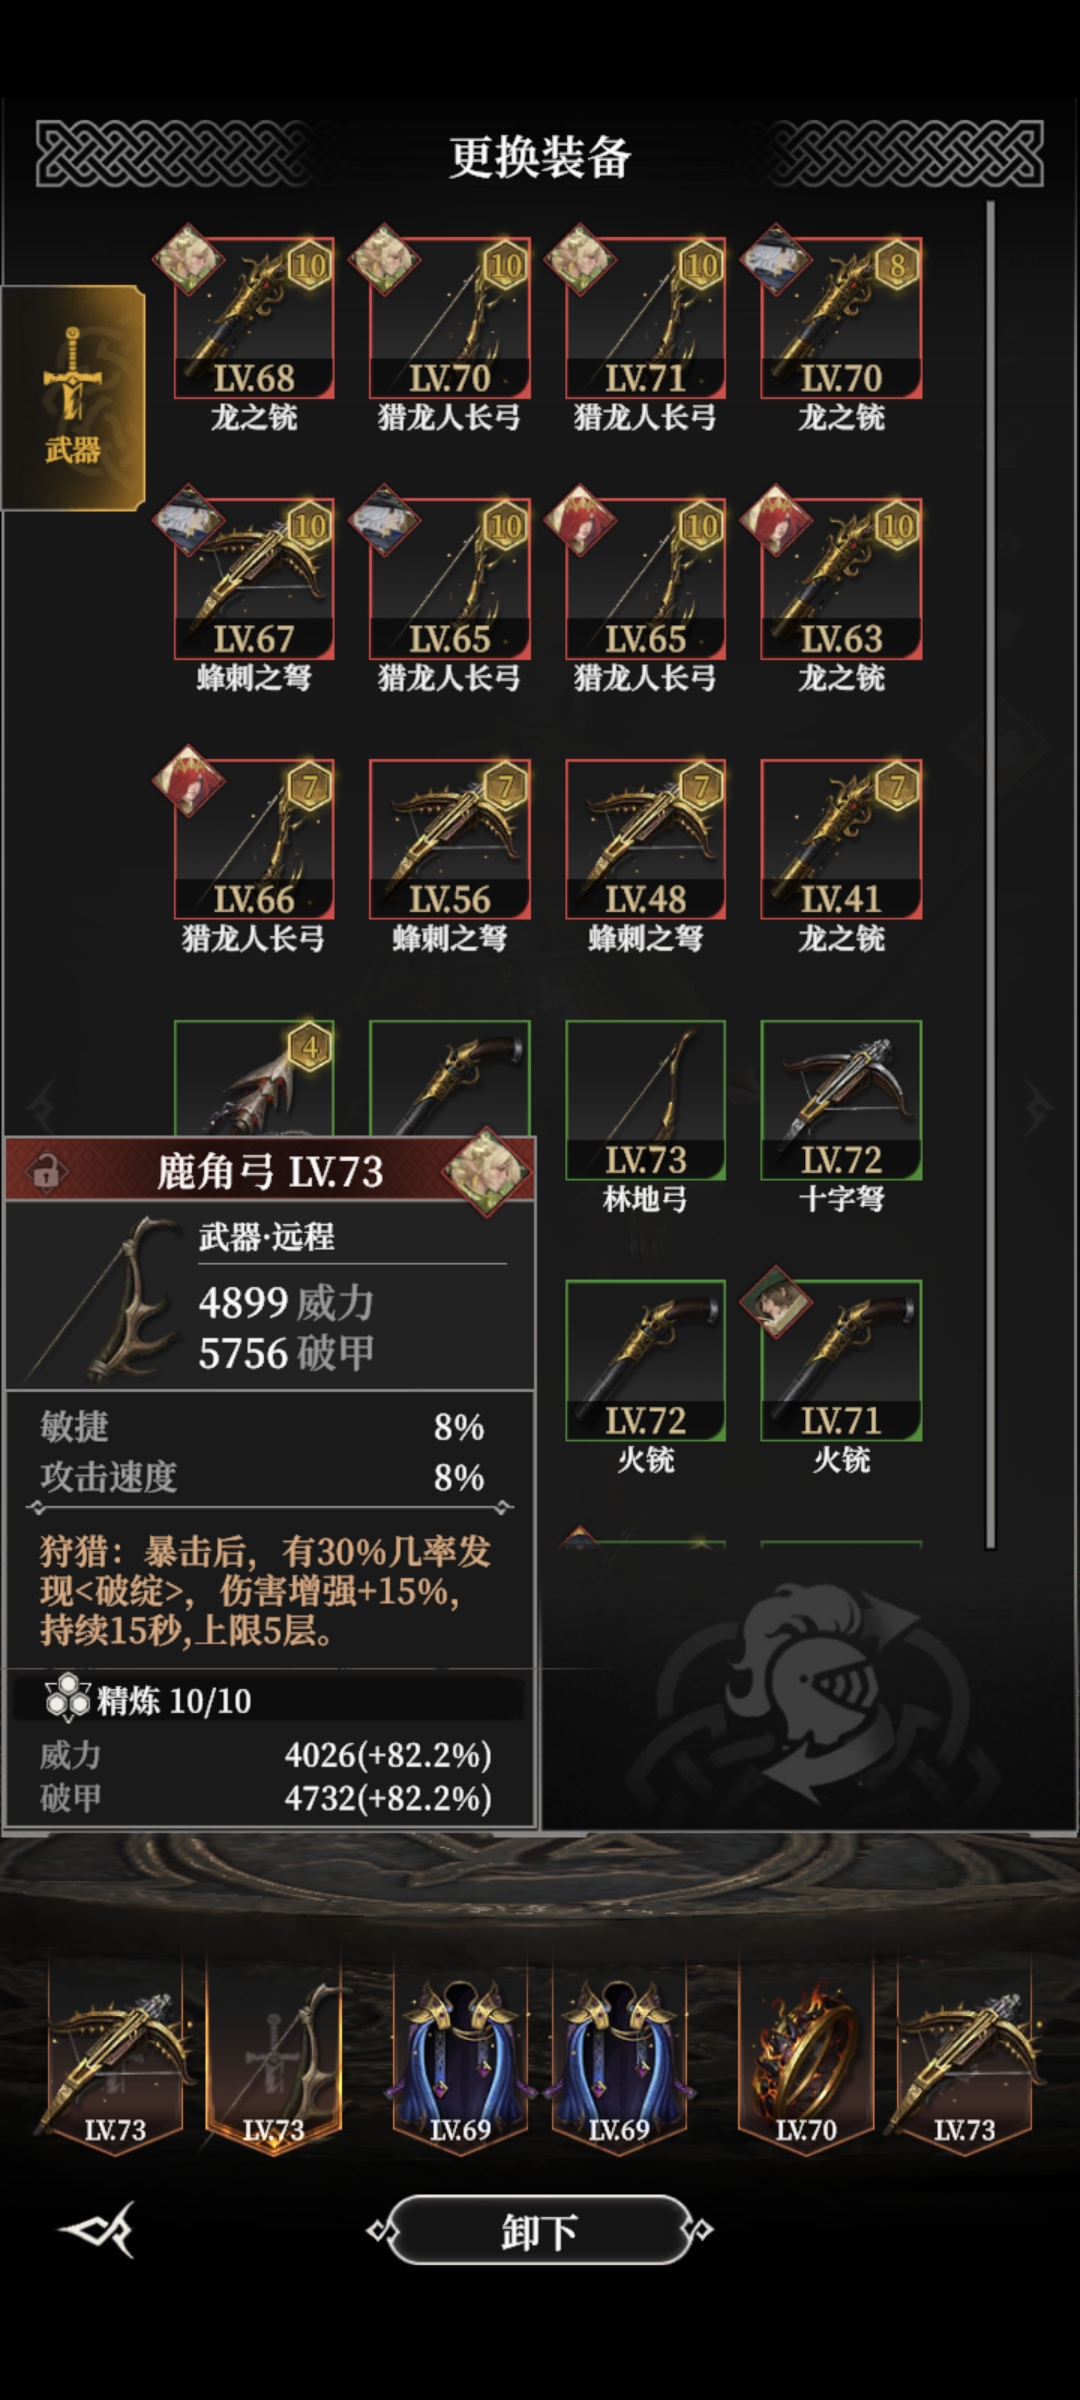This screenshot has height=2400, width=1080.
Task: Tap the 卸下 unequip button
Action: [540, 2230]
